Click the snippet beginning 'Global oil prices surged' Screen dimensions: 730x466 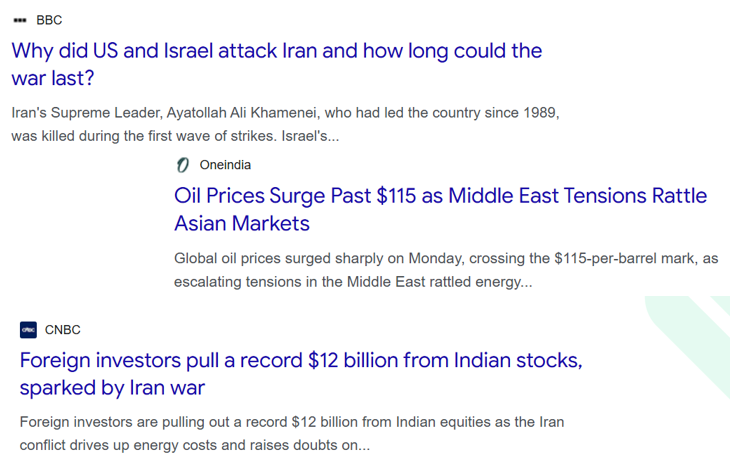coord(445,258)
